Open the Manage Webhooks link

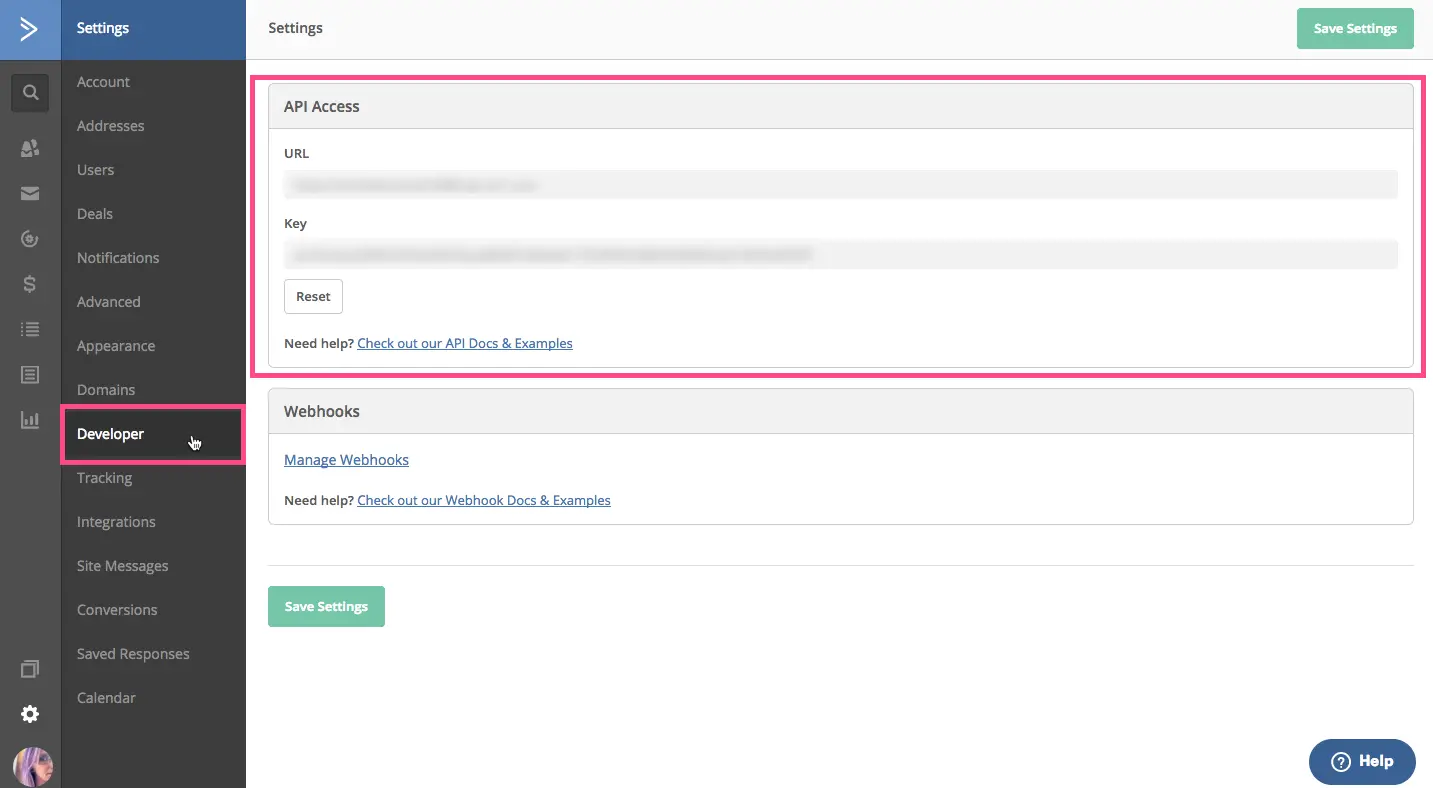[346, 460]
